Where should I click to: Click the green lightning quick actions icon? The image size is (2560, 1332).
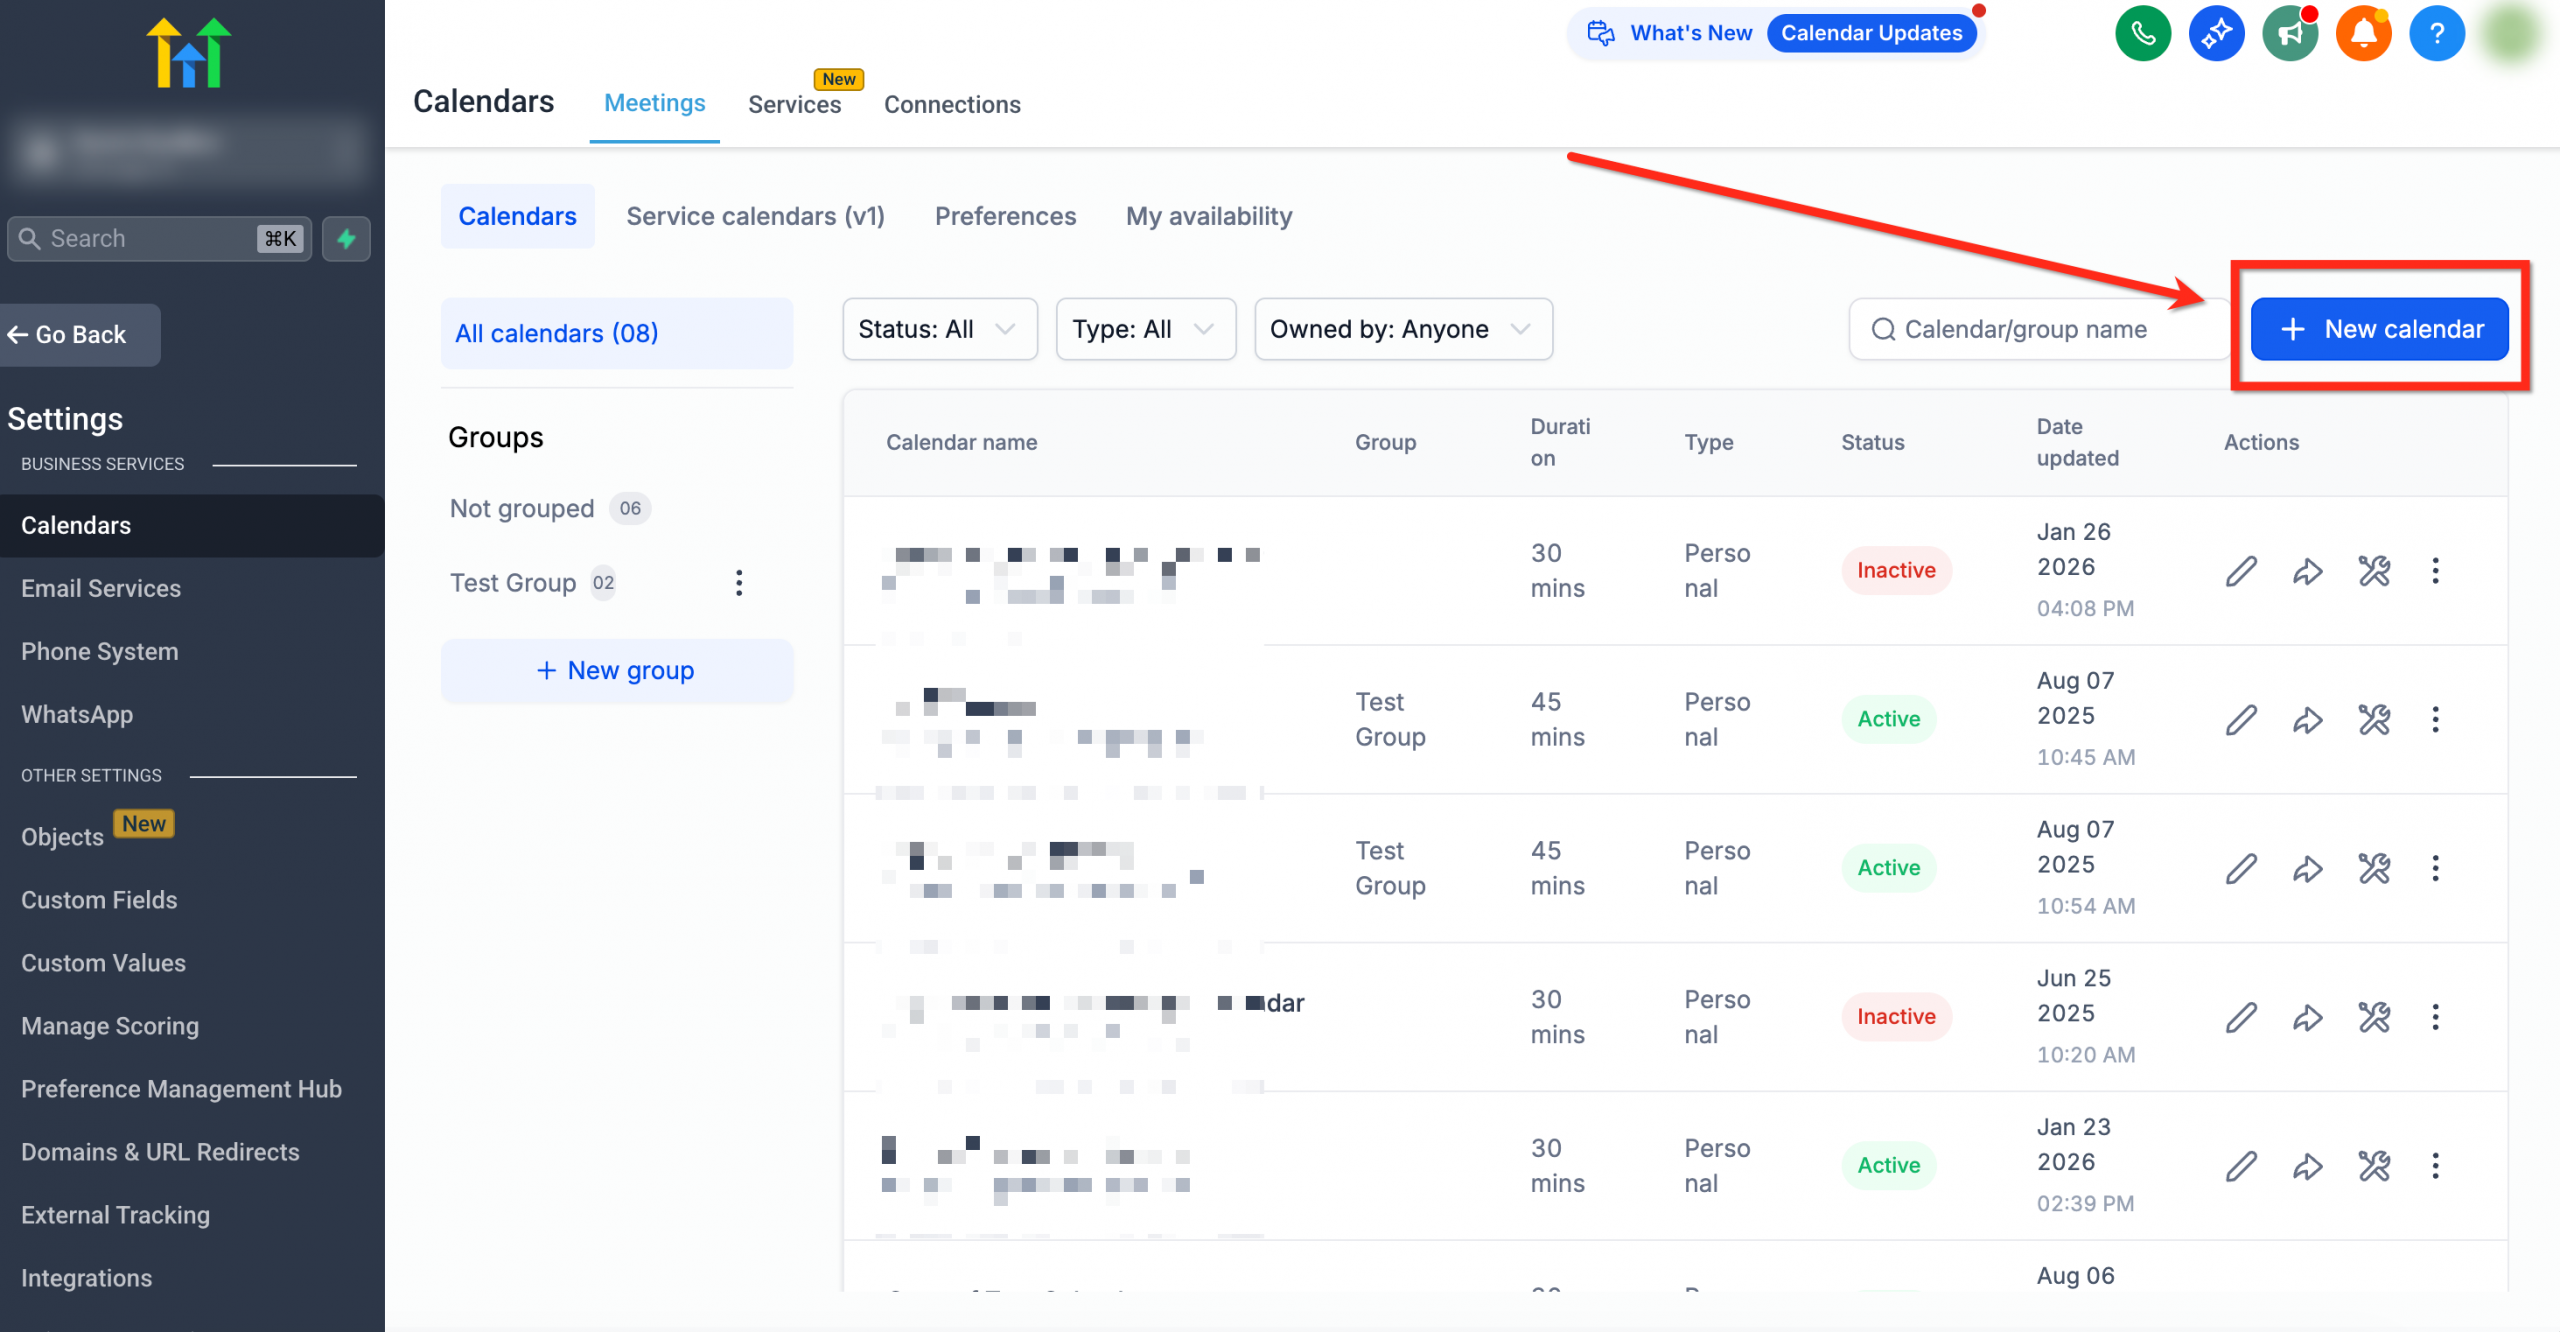pos(346,239)
